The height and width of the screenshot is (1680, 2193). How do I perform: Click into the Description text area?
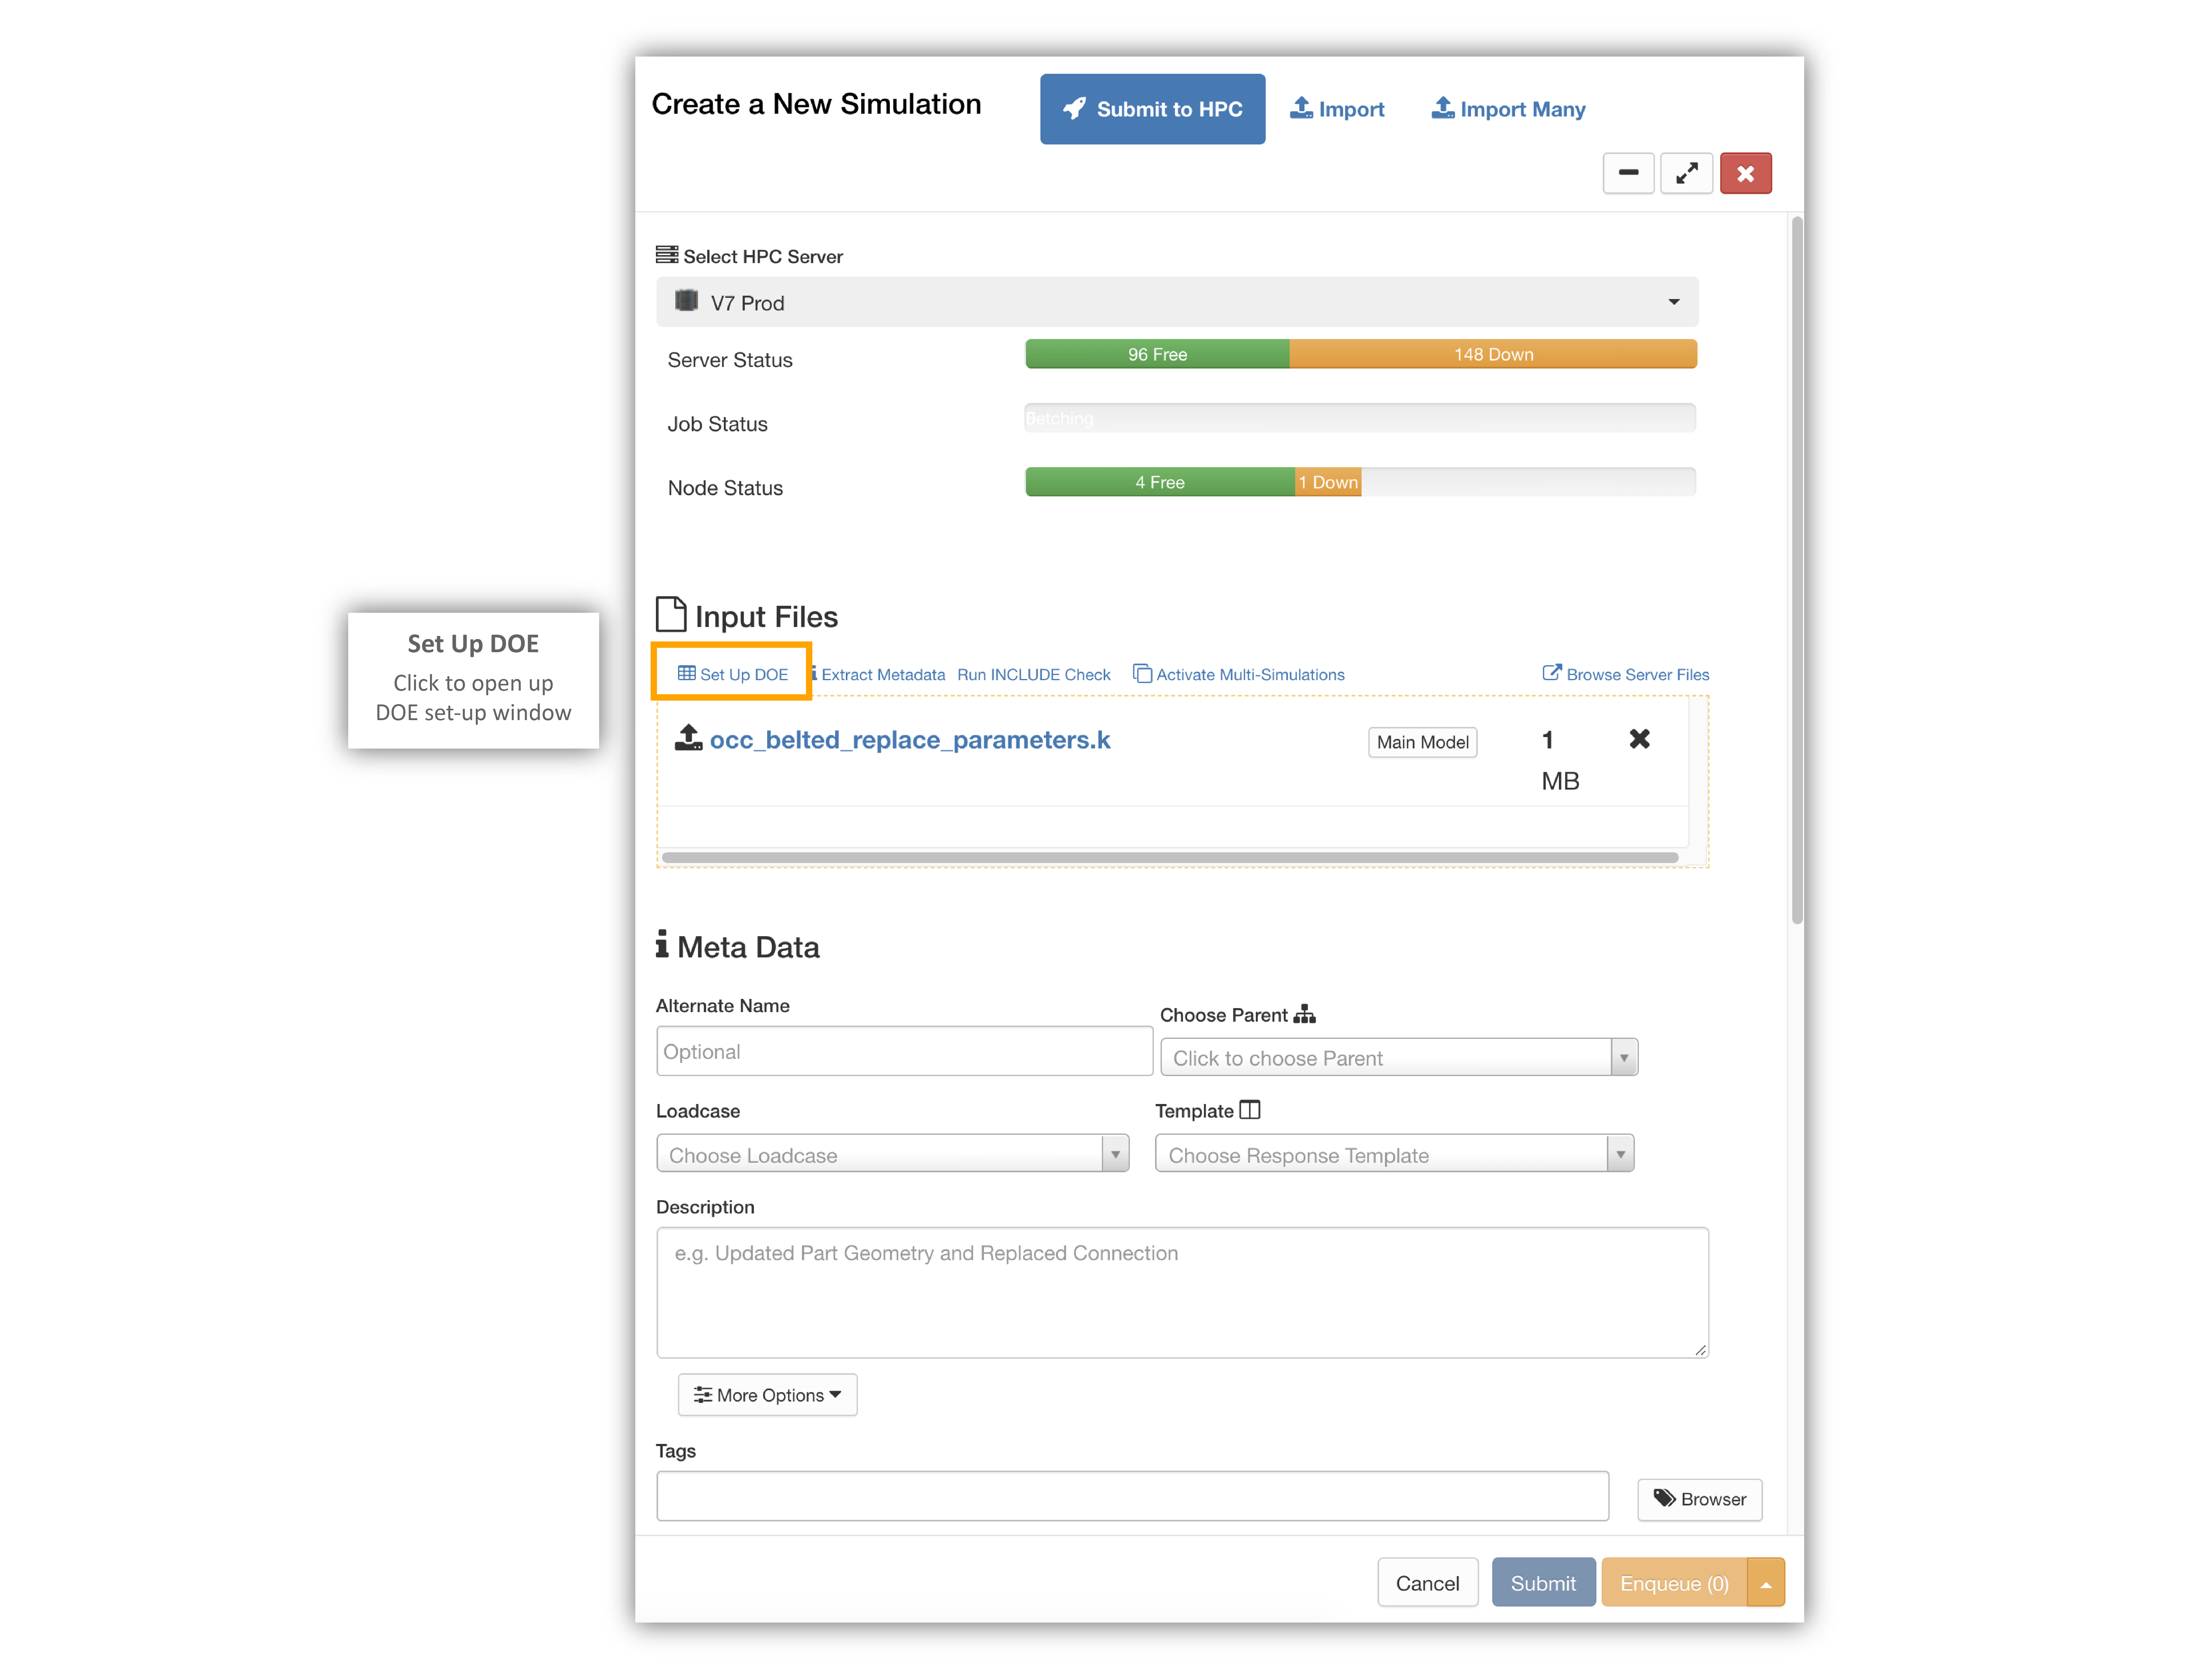(1182, 1293)
